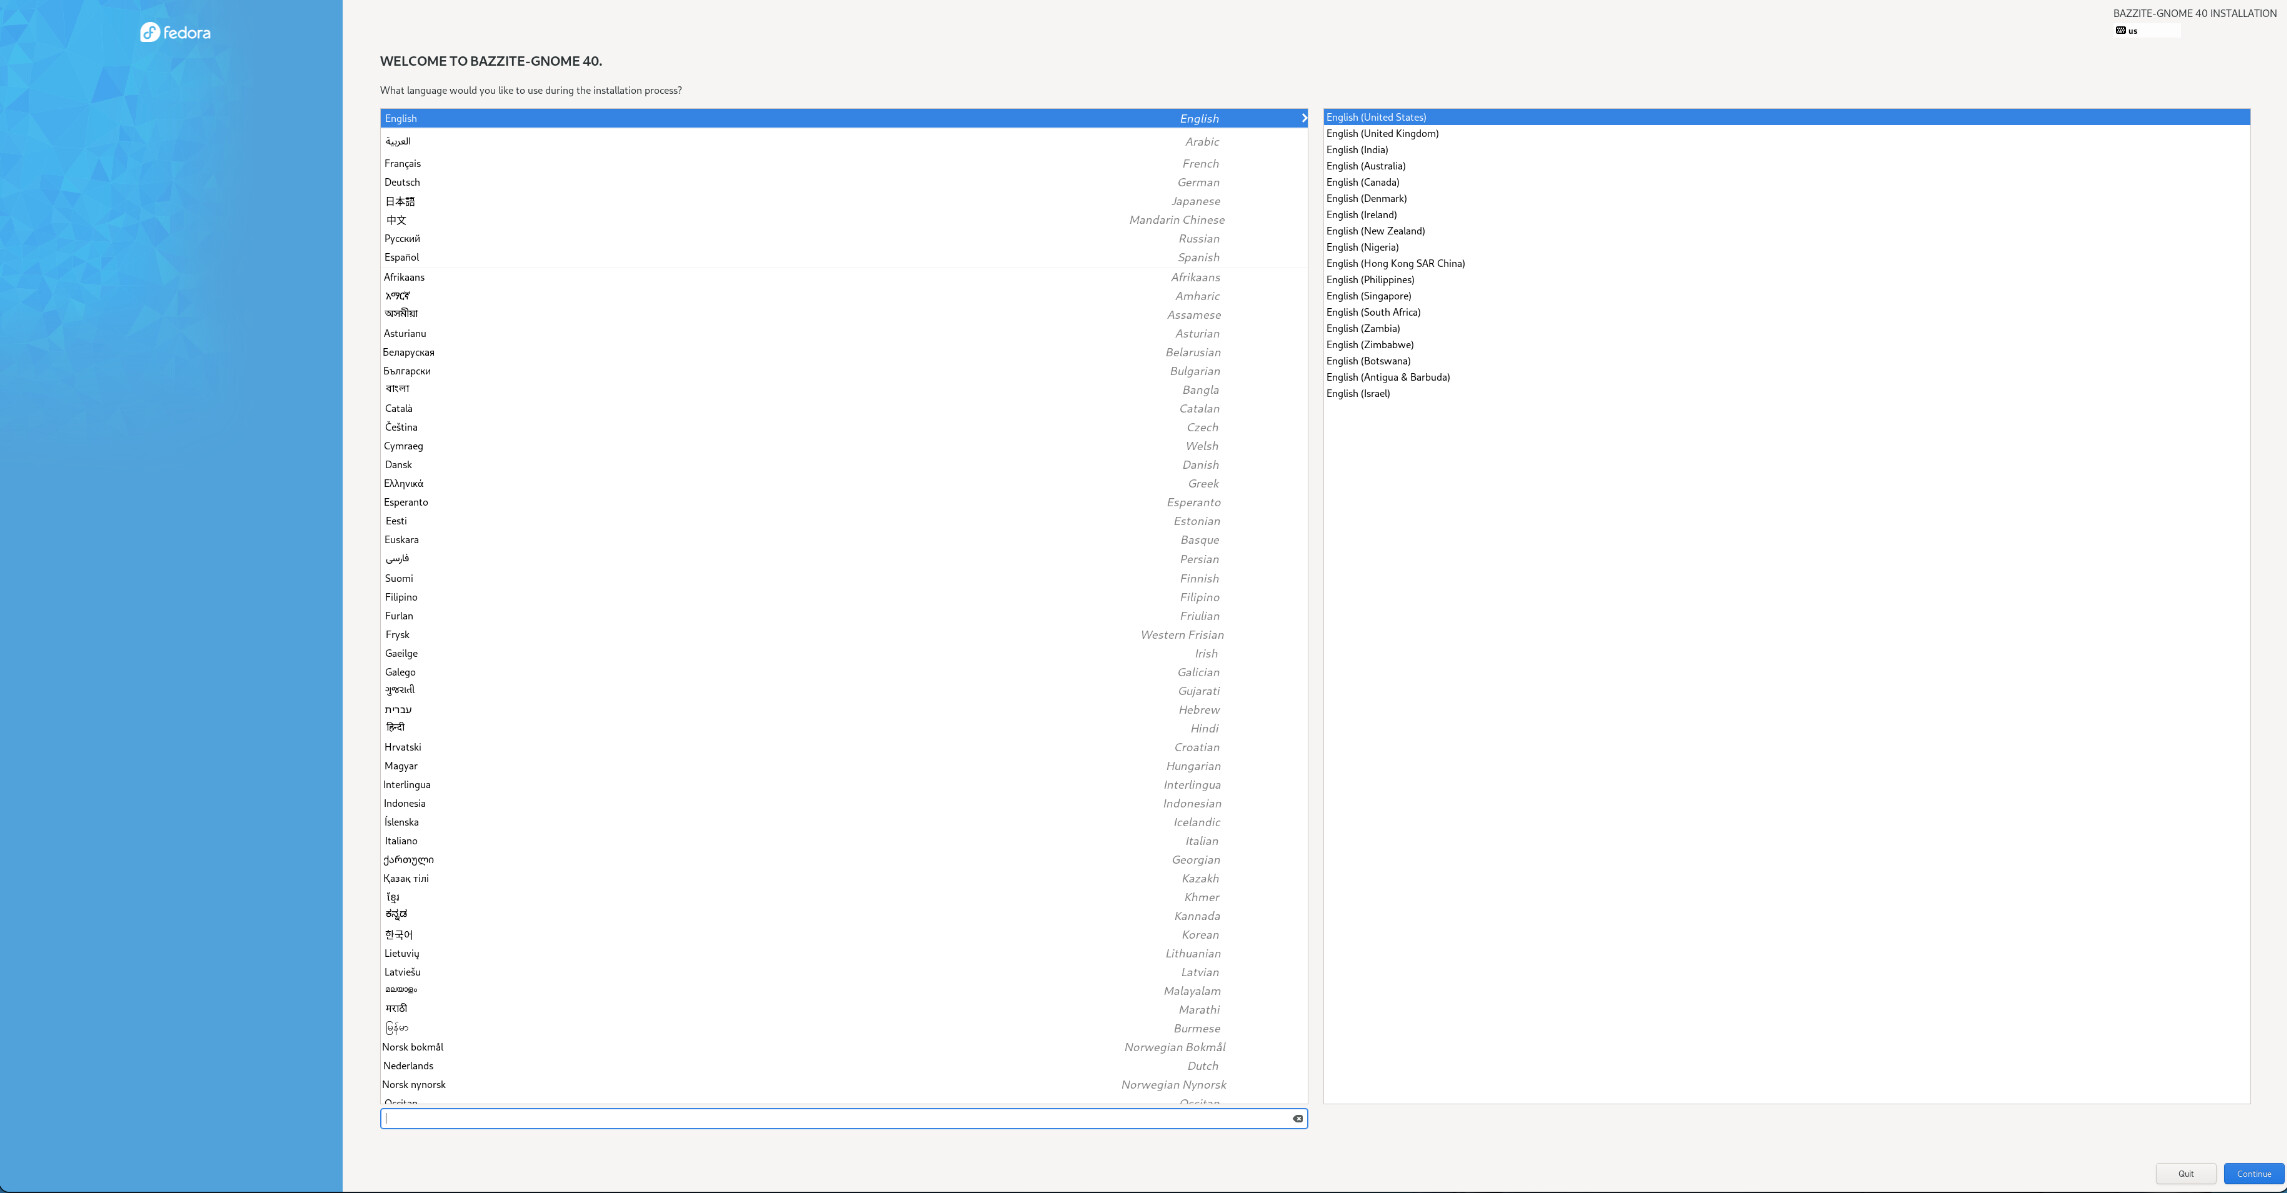Image resolution: width=2287 pixels, height=1193 pixels.
Task: Pick the Persian language row
Action: pos(843,559)
